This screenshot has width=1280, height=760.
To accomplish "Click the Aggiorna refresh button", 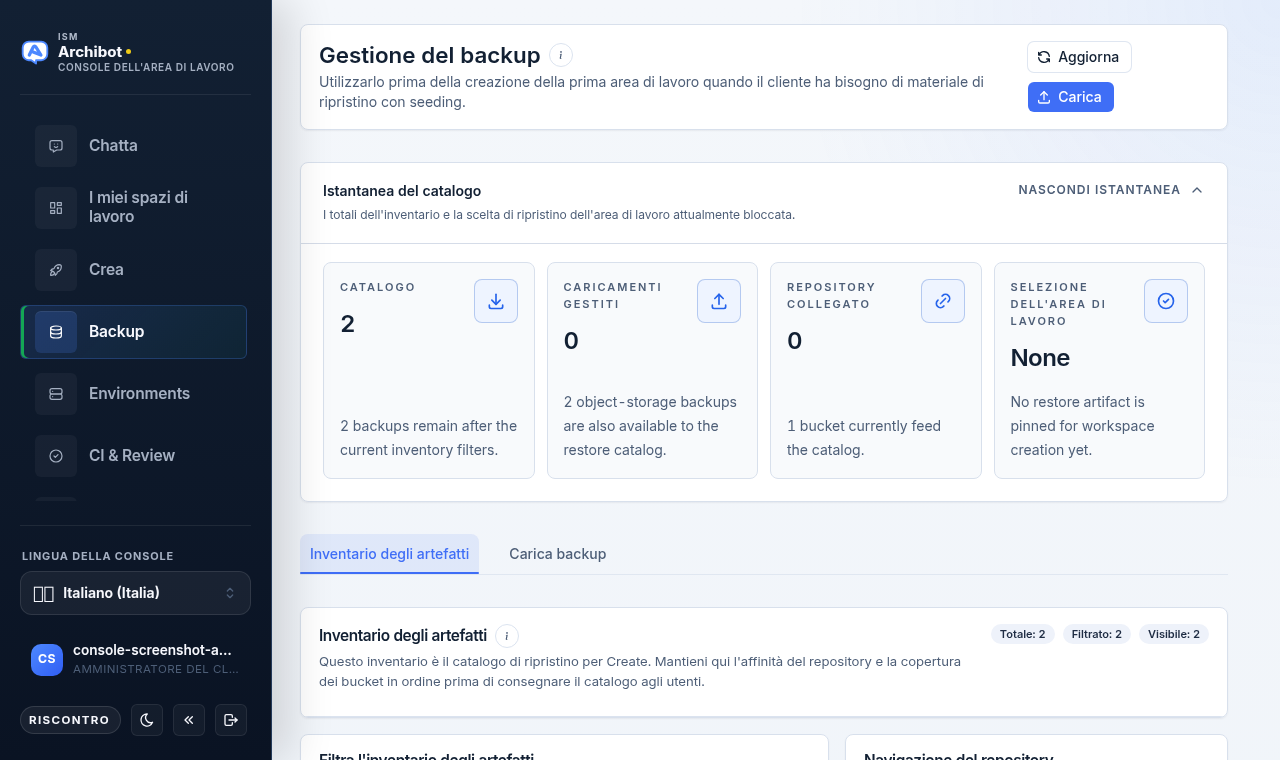I will (1079, 57).
